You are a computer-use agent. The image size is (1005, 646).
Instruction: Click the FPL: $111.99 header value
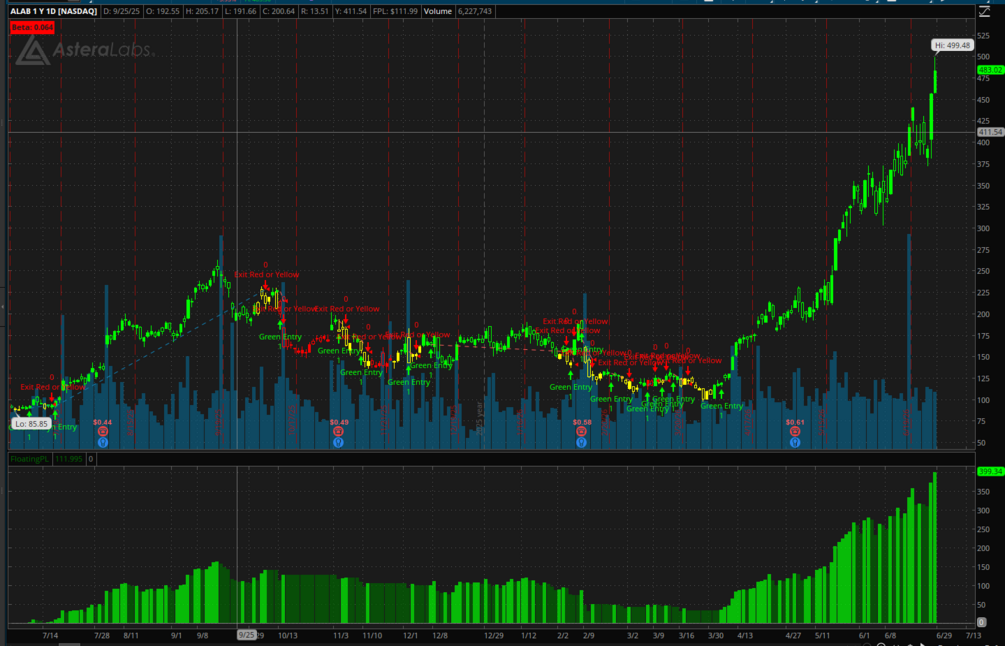click(397, 12)
